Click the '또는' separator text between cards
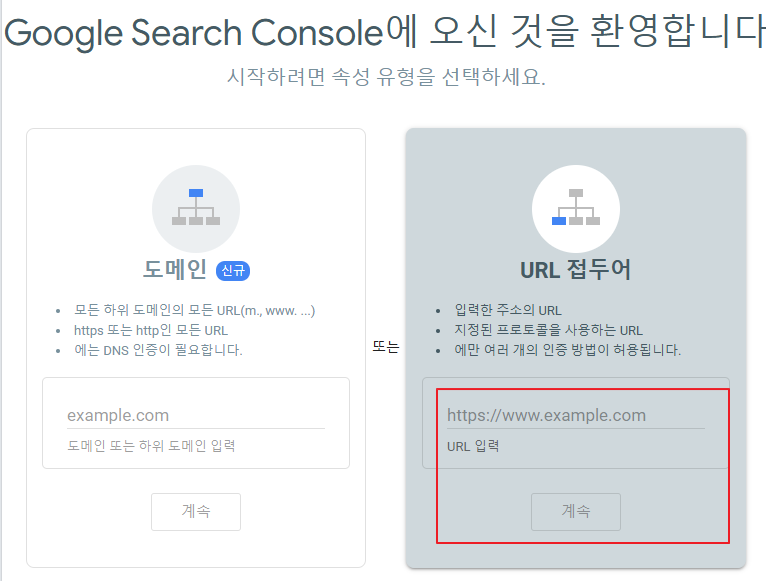Image resolution: width=766 pixels, height=581 pixels. (386, 347)
